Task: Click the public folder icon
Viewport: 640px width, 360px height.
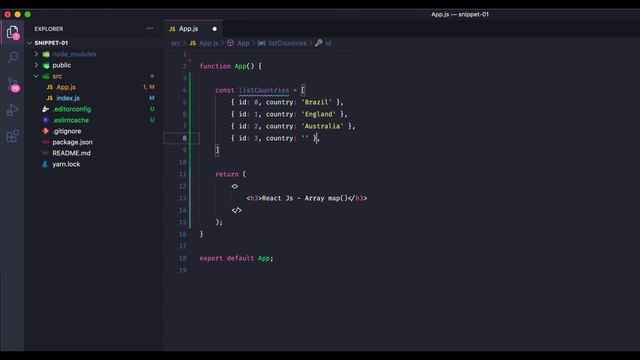Action: 46,65
